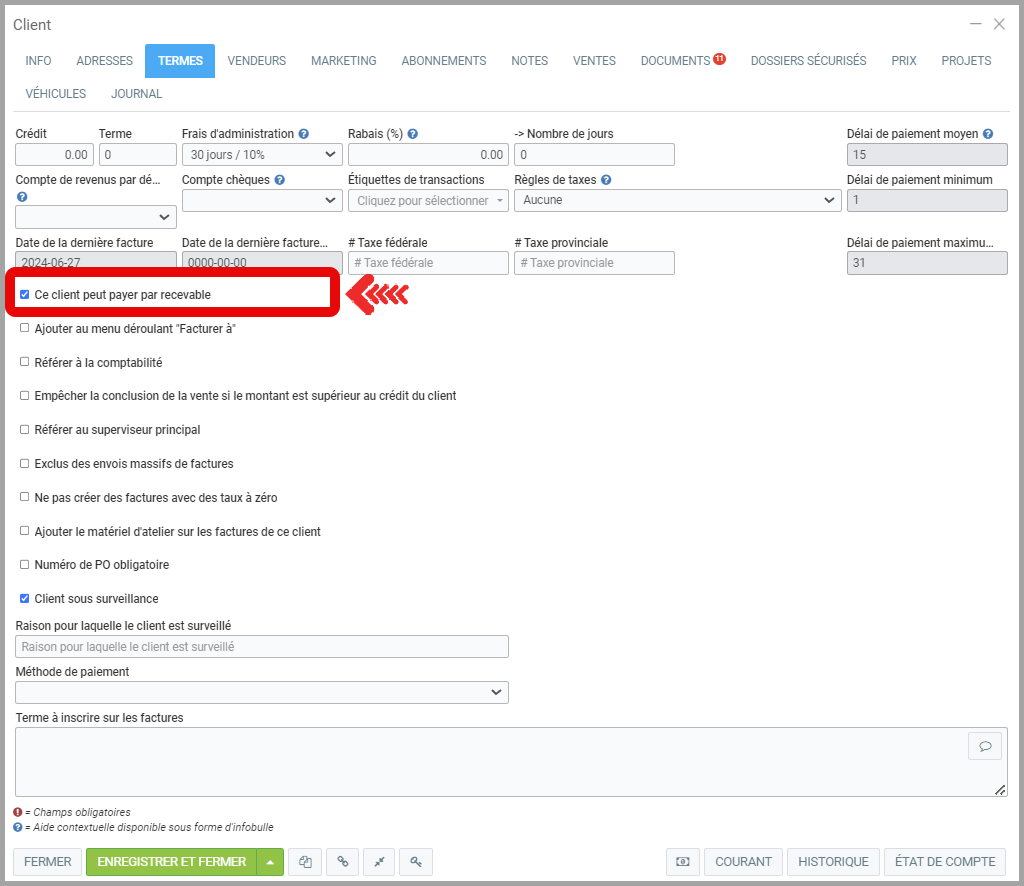Click the chain link icon button
The image size is (1024, 886).
click(x=342, y=861)
